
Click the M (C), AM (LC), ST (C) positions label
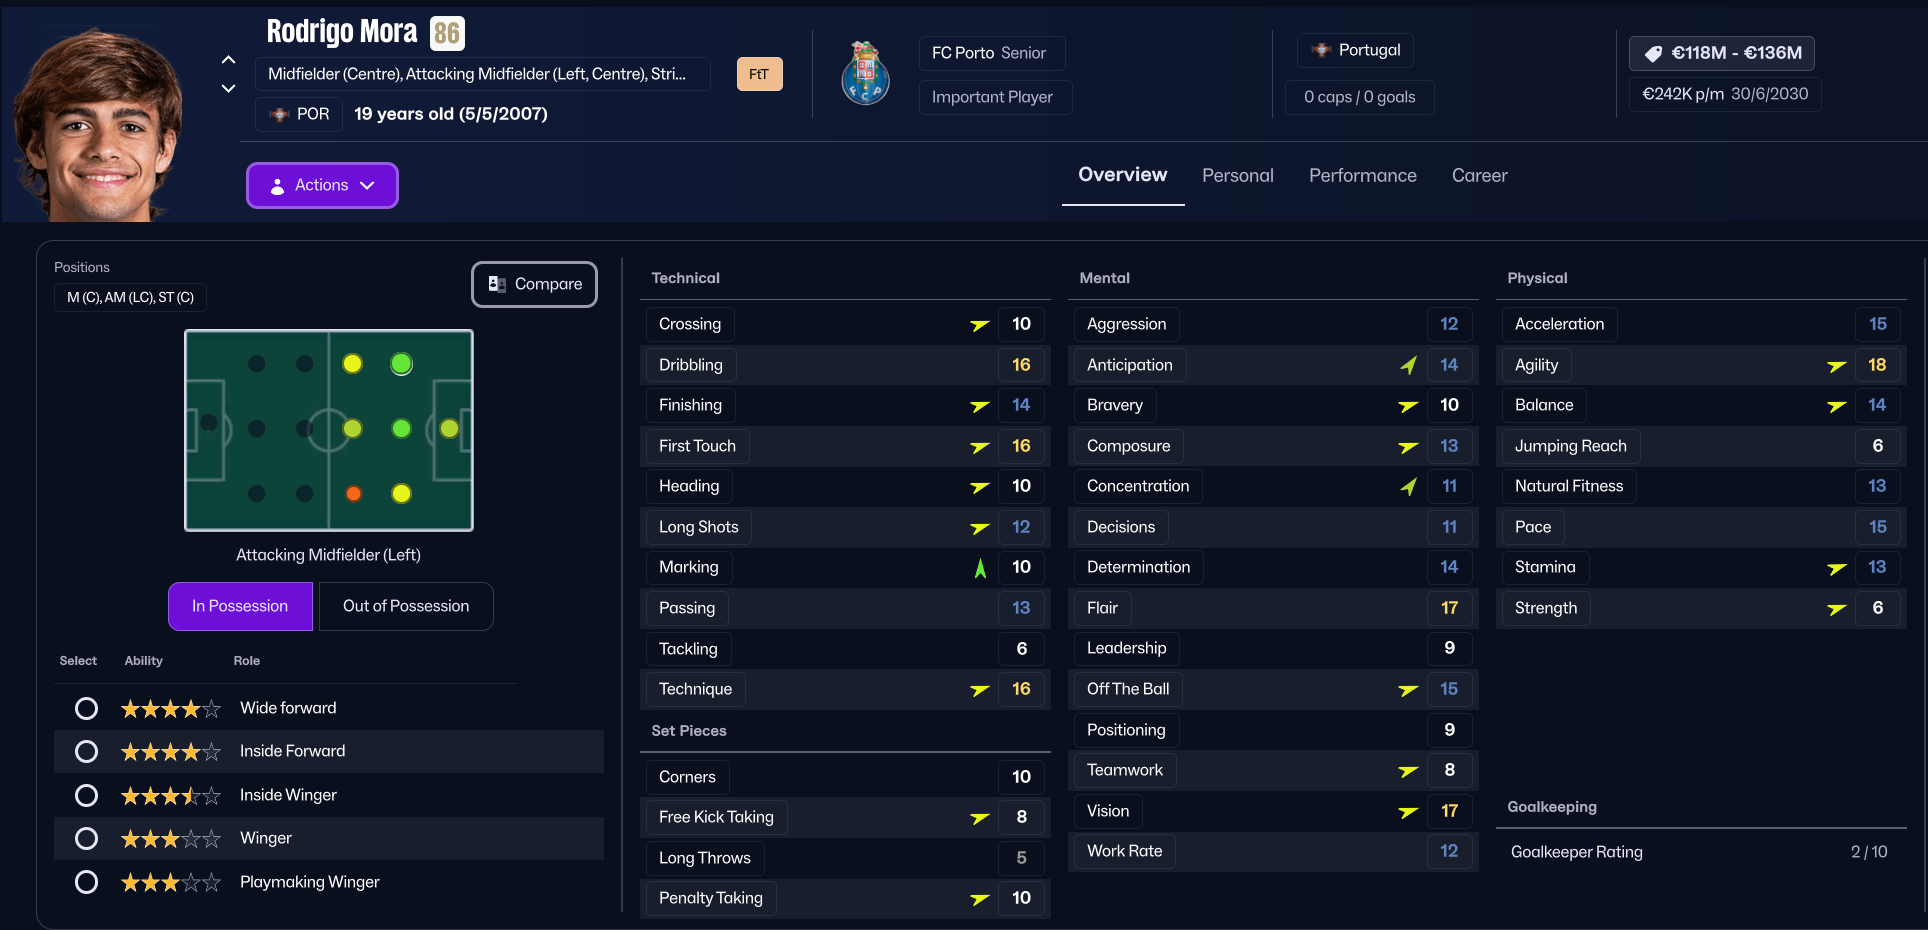pyautogui.click(x=130, y=297)
